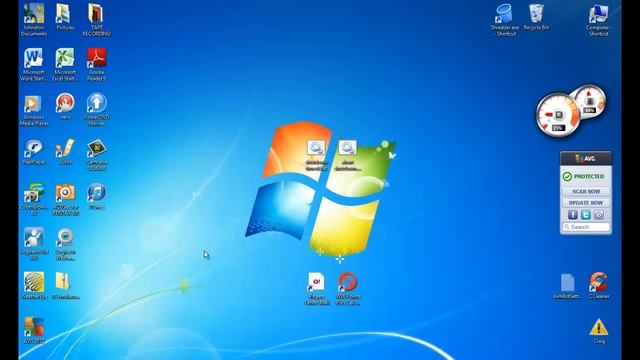Click the large CPU meter dial
The image size is (640, 360).
[x=557, y=115]
